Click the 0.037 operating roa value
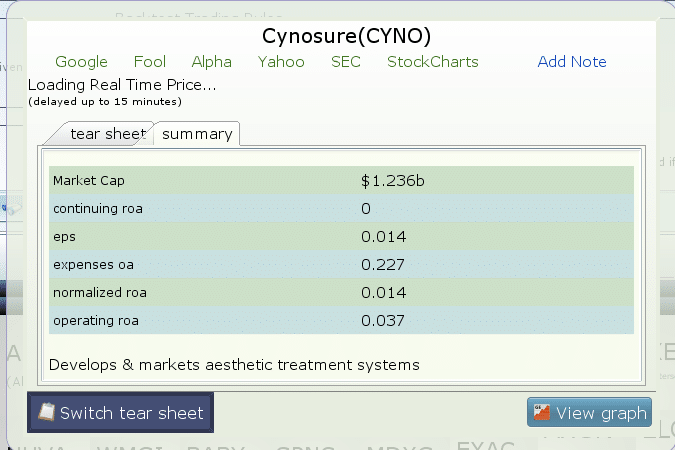This screenshot has height=450, width=675. (383, 320)
